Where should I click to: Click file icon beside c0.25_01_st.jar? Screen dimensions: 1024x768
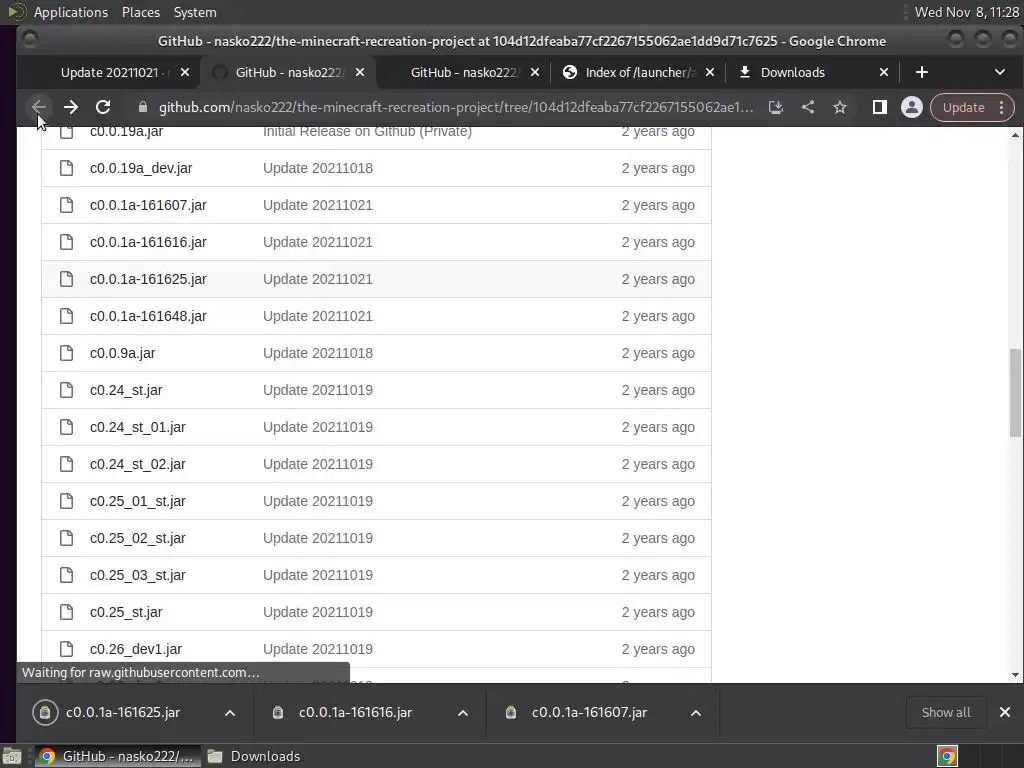(x=66, y=501)
